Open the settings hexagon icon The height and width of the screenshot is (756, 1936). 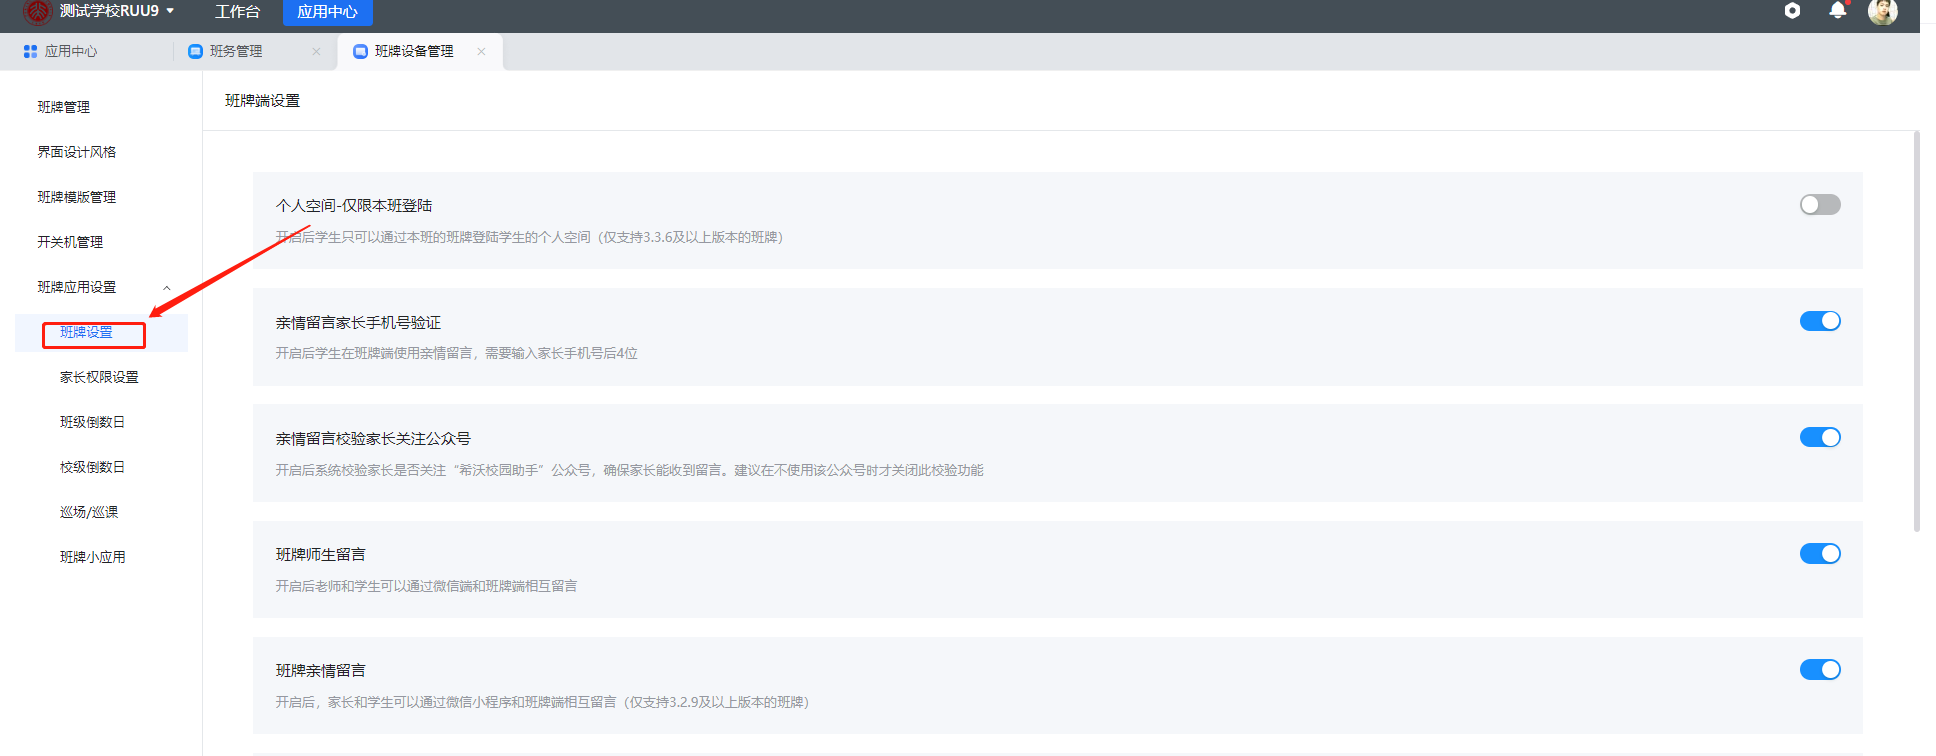click(x=1792, y=11)
